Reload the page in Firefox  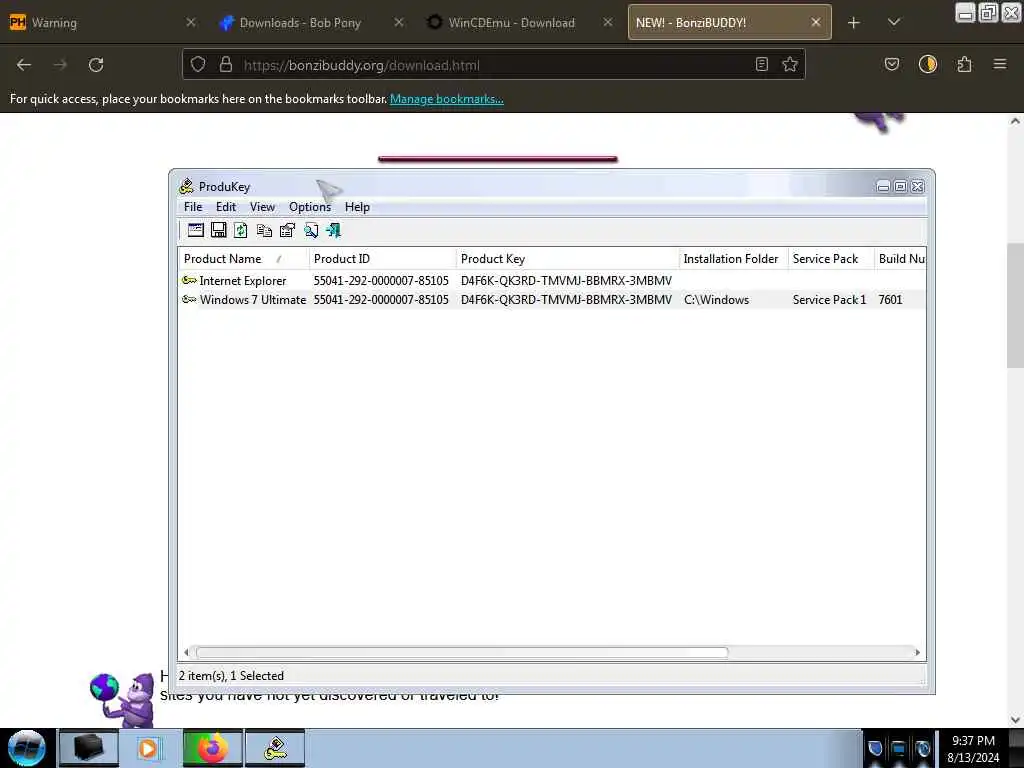96,65
